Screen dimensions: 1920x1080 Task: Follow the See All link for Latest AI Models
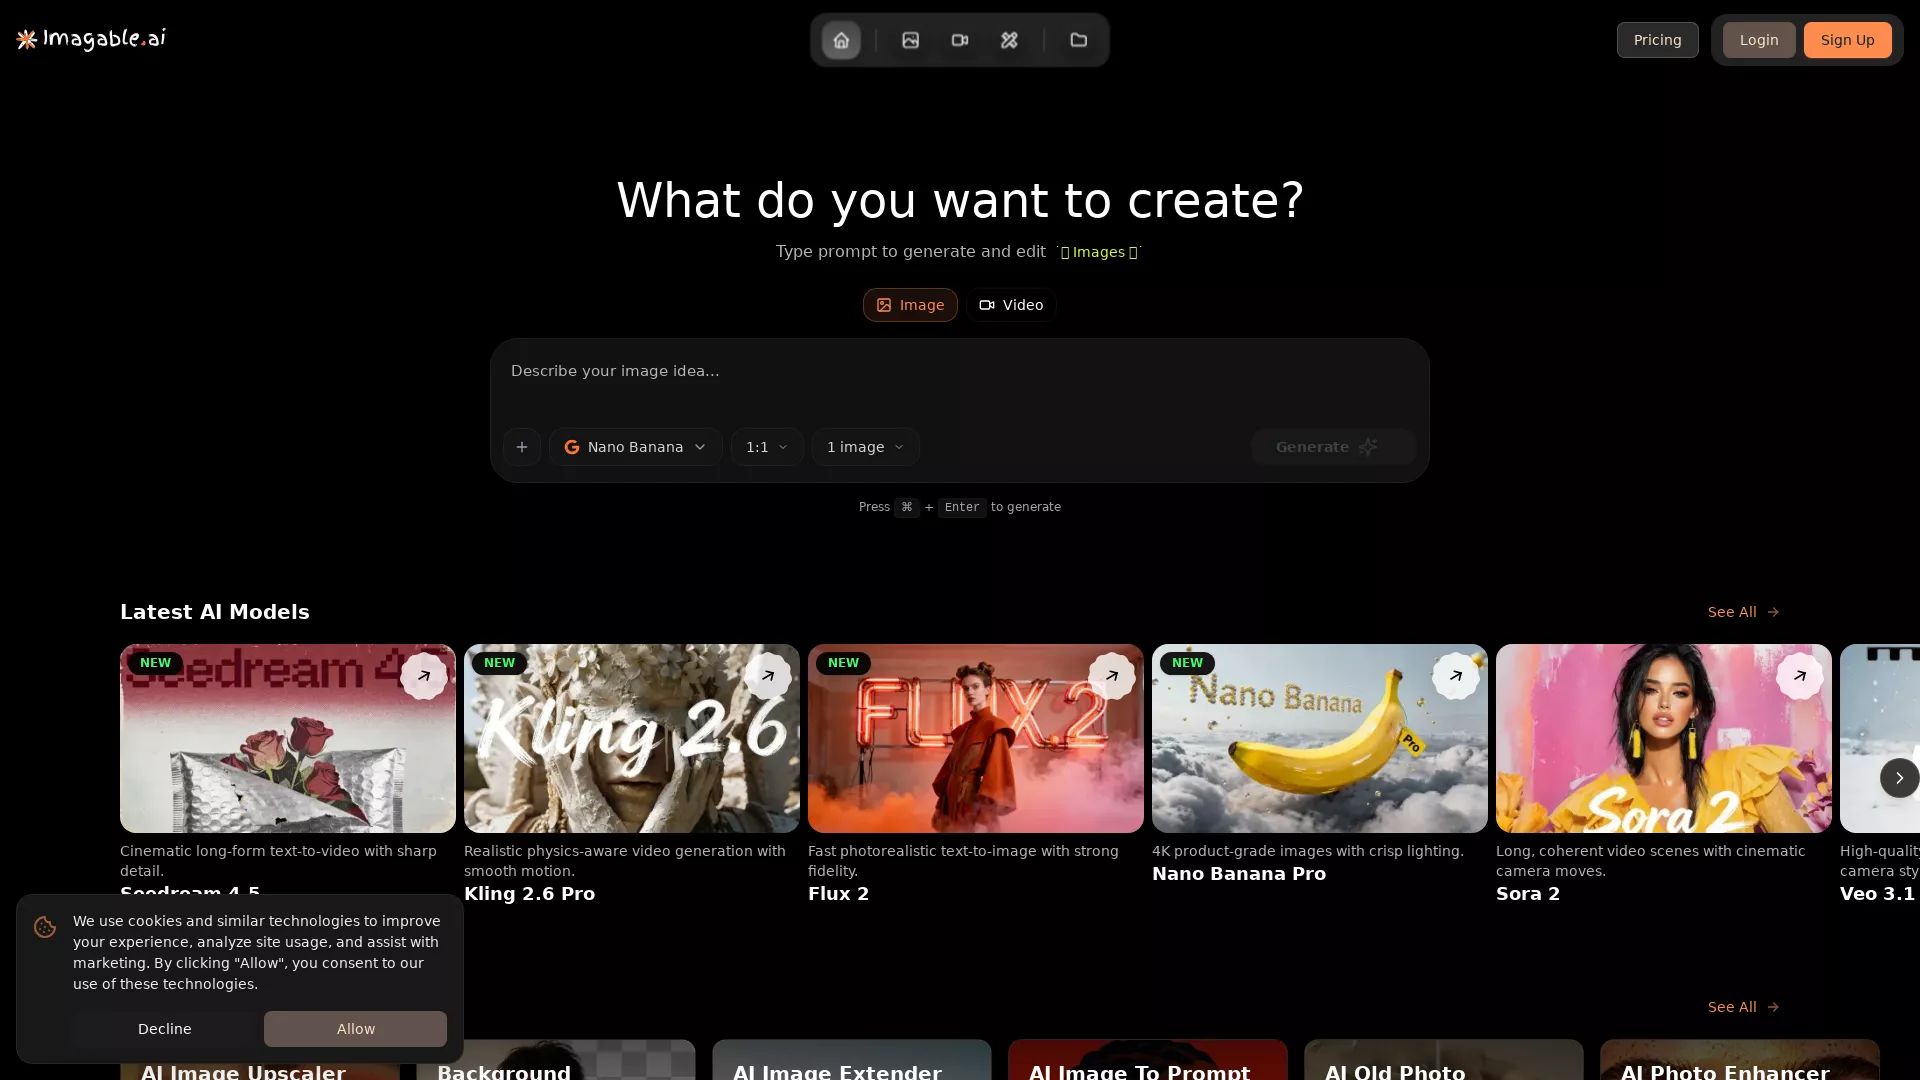tap(1741, 612)
